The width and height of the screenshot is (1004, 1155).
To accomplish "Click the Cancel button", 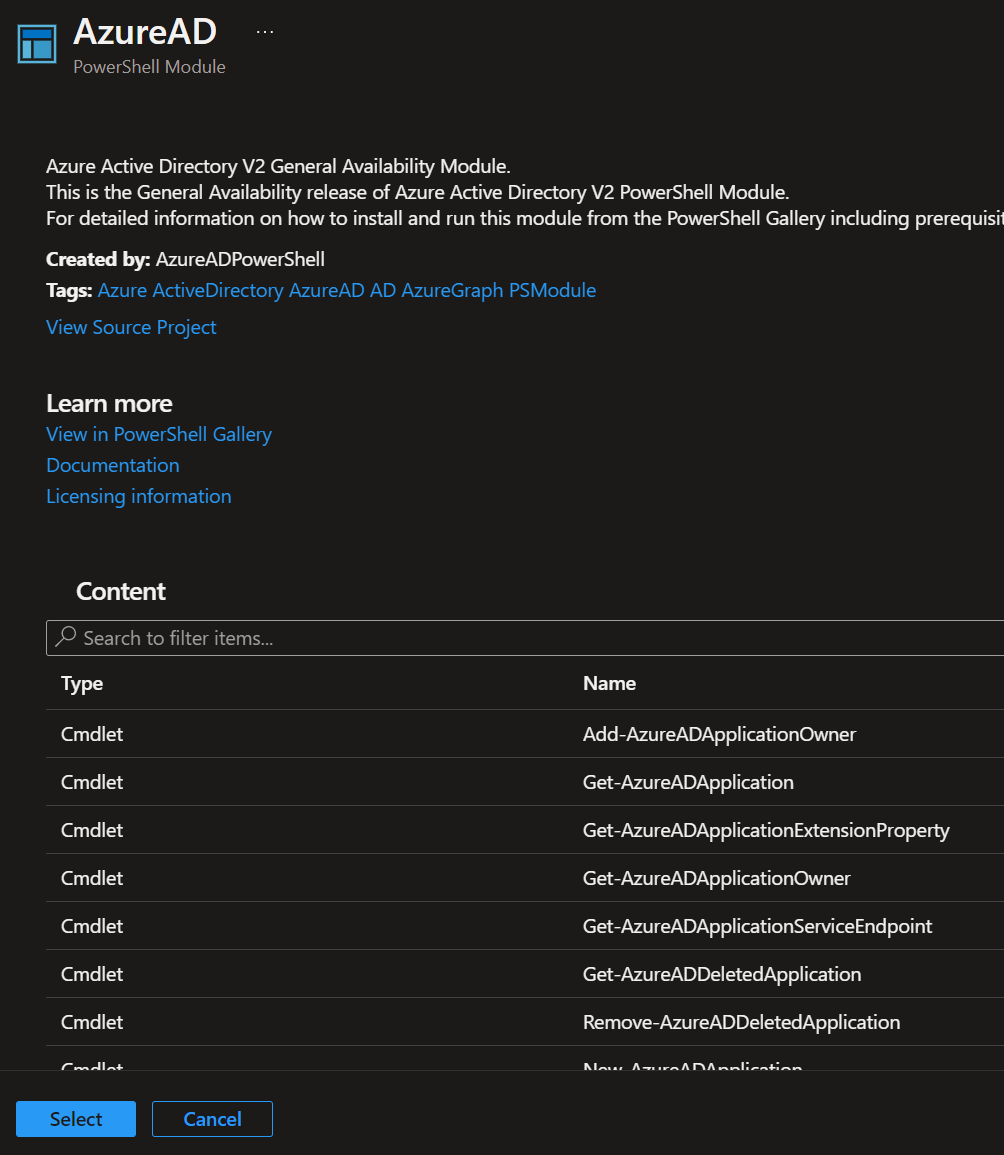I will click(x=212, y=1119).
